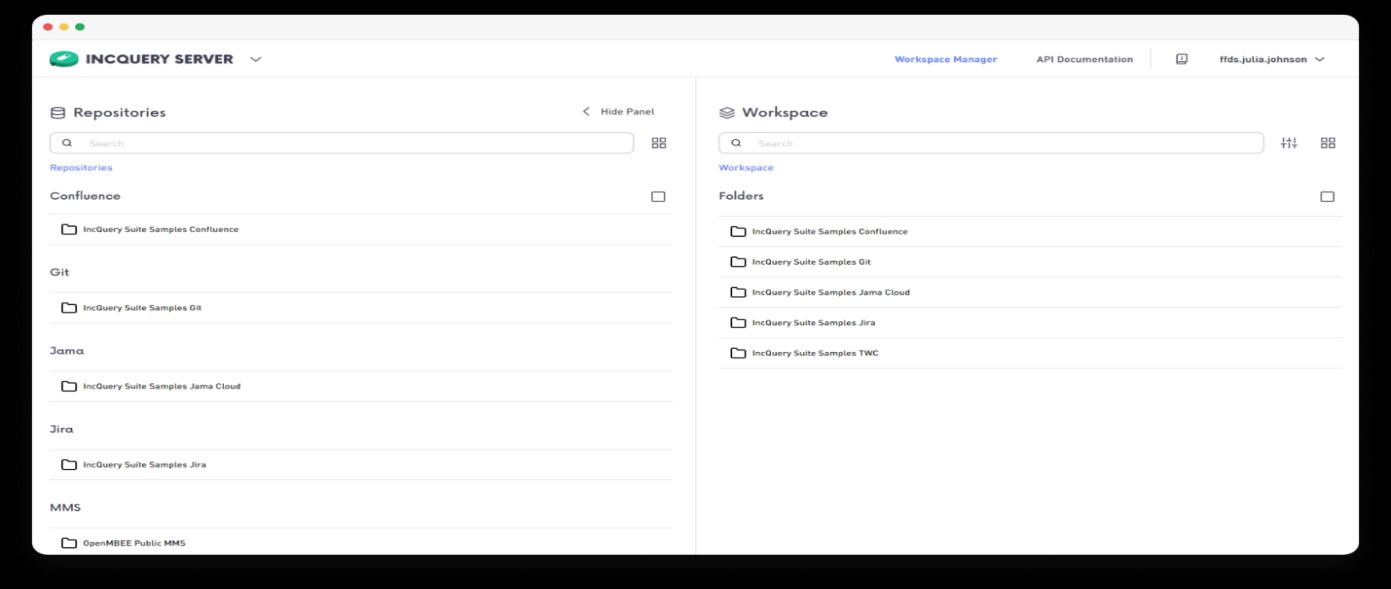The height and width of the screenshot is (589, 1391).
Task: Open the ffds.julia.johnson user menu
Action: [x=1271, y=59]
